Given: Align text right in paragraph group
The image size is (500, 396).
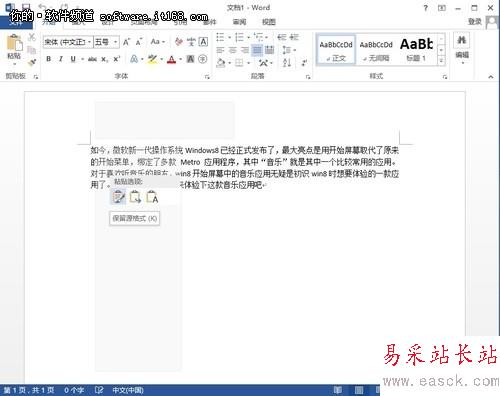Looking at the screenshot, I should pos(245,50).
